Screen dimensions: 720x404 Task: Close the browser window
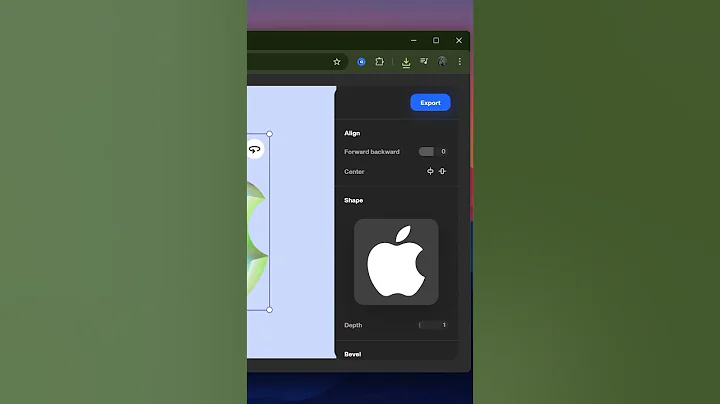click(x=459, y=40)
